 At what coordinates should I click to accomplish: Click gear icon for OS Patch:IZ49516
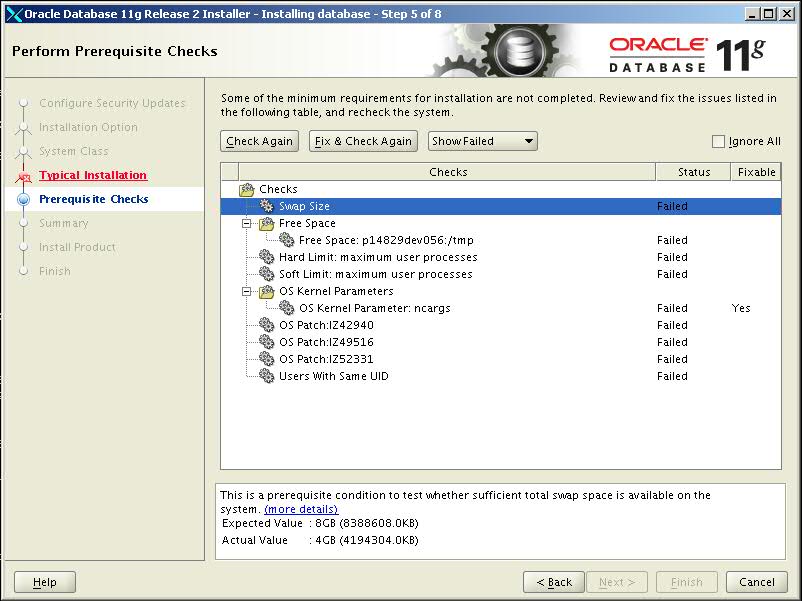coord(266,342)
